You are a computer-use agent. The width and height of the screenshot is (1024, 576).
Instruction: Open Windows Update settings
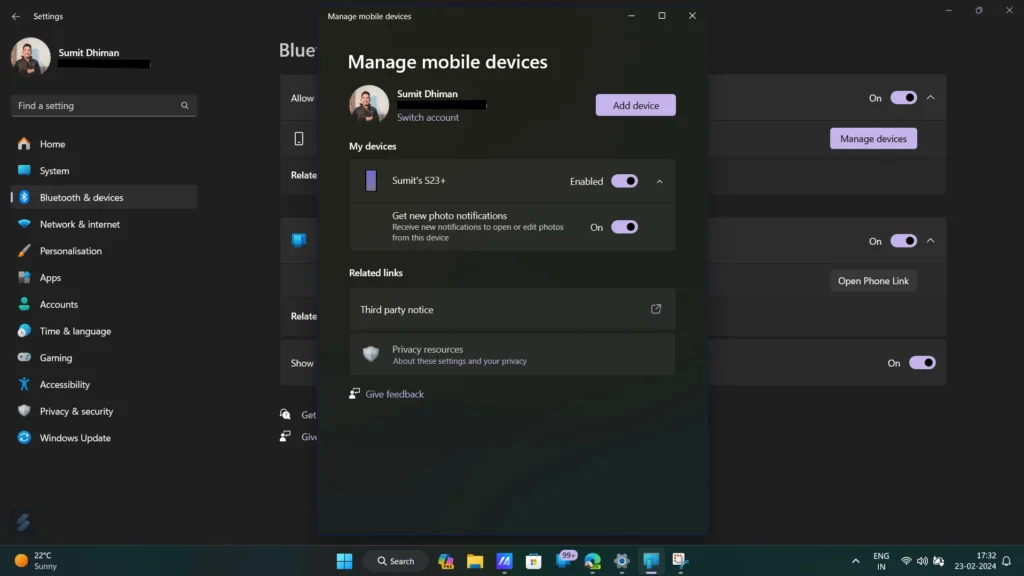104,438
